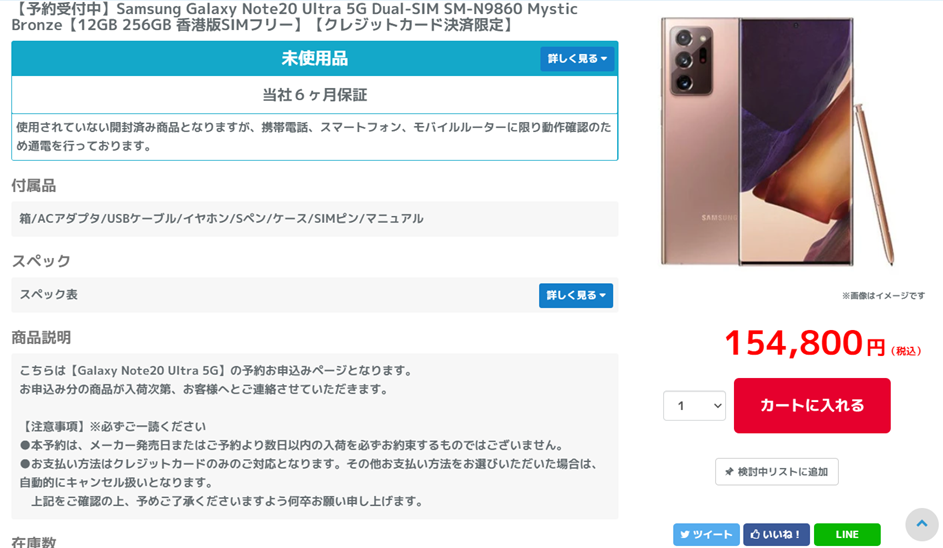Click the Facebook いいね! thumbs-up button
Image resolution: width=943 pixels, height=548 pixels.
[776, 534]
